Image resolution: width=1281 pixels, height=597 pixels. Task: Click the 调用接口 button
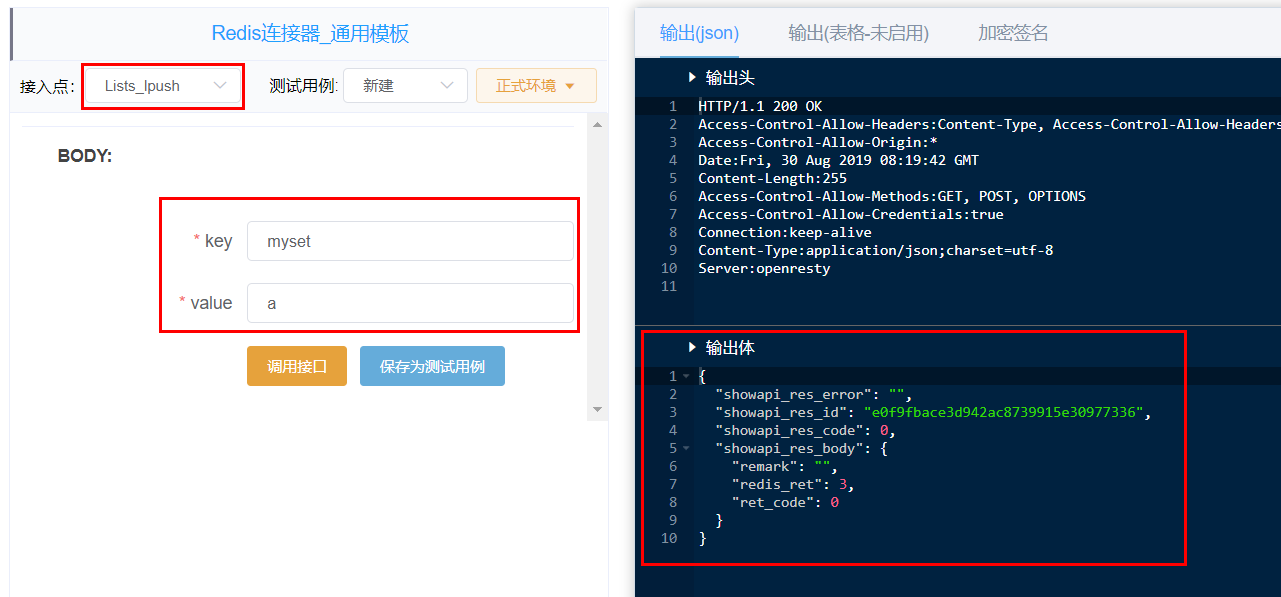[297, 366]
